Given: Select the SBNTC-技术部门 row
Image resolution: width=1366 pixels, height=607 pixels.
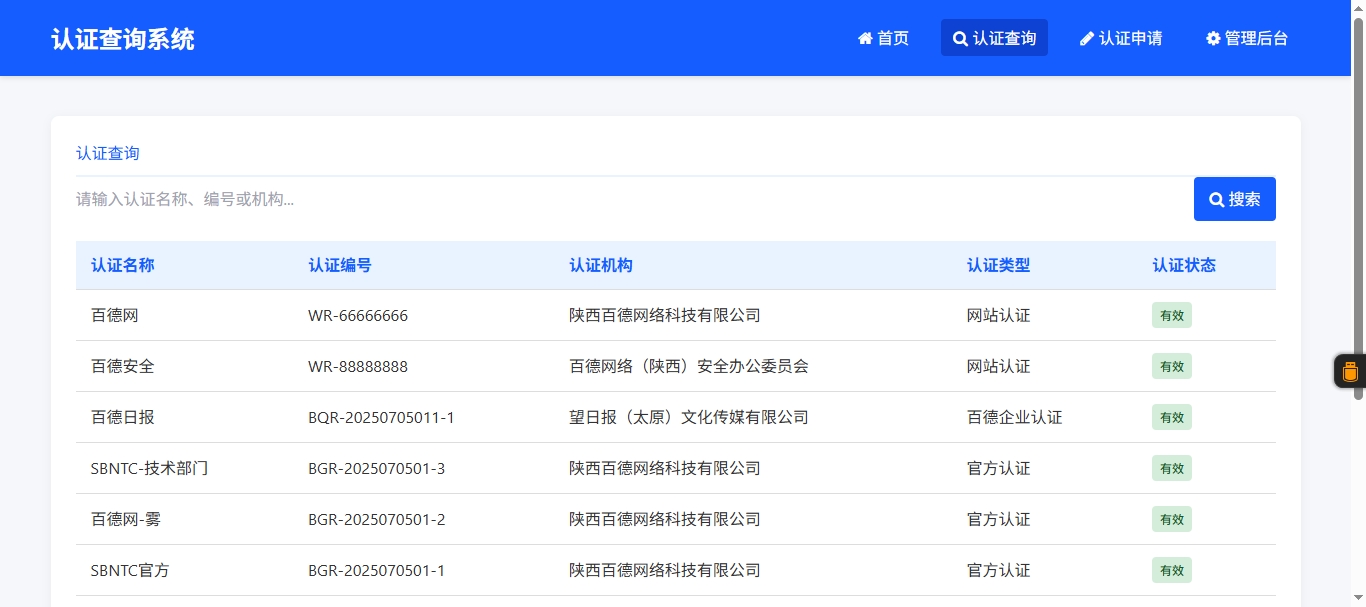Looking at the screenshot, I should click(x=150, y=468).
